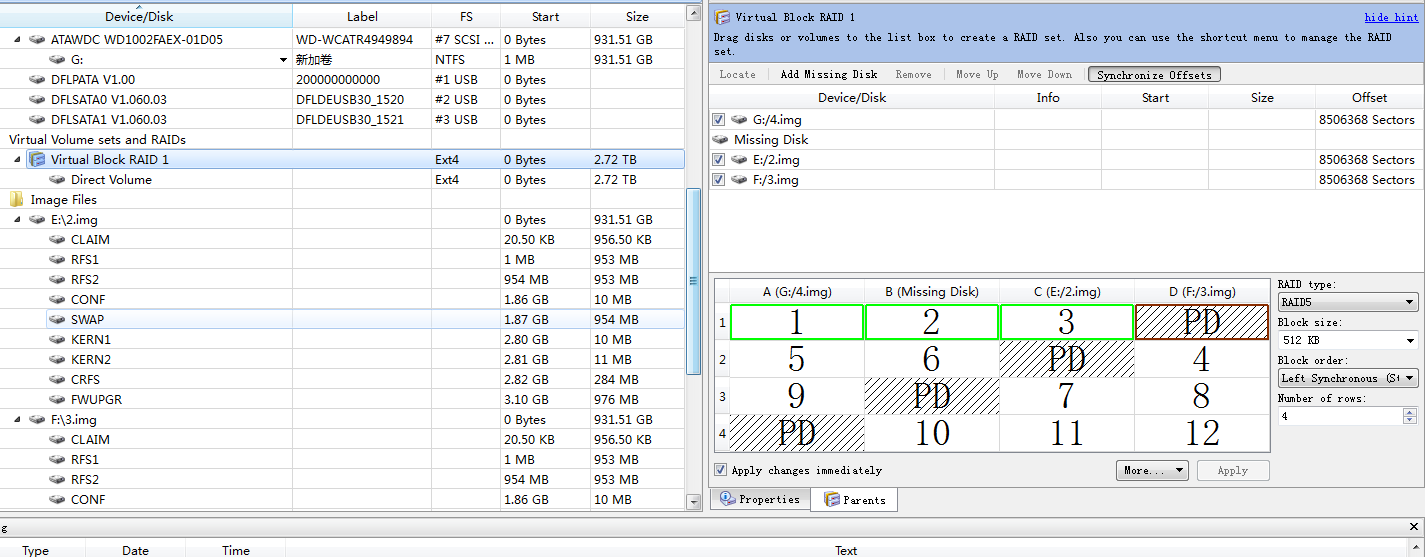Open the Block size dropdown
1425x557 pixels.
pyautogui.click(x=1347, y=341)
